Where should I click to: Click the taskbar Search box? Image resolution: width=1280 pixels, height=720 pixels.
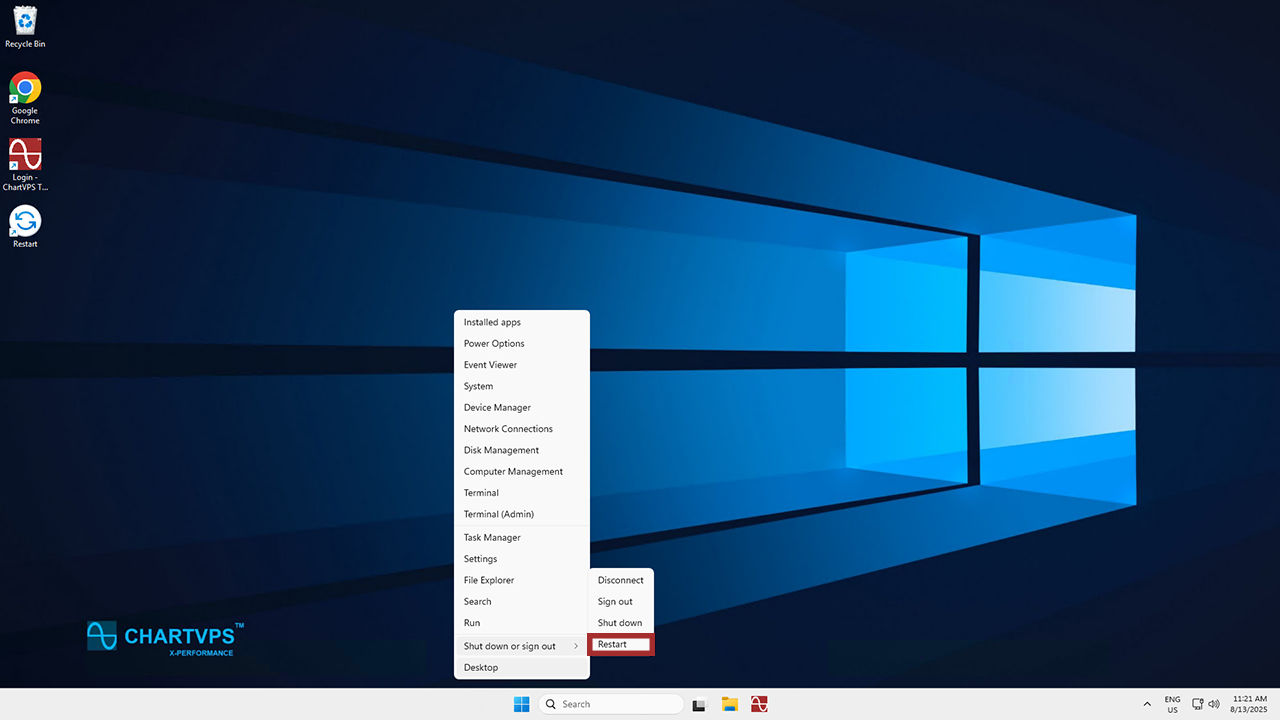(610, 704)
